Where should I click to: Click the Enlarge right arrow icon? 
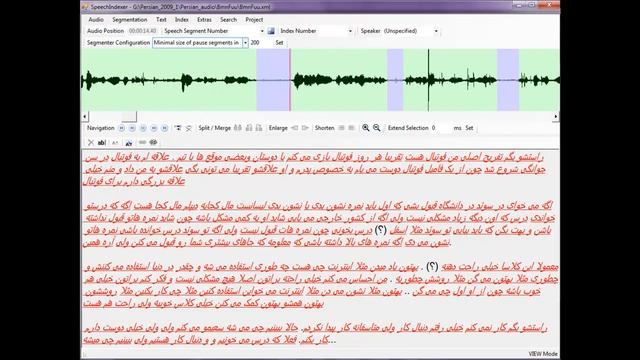click(x=305, y=128)
